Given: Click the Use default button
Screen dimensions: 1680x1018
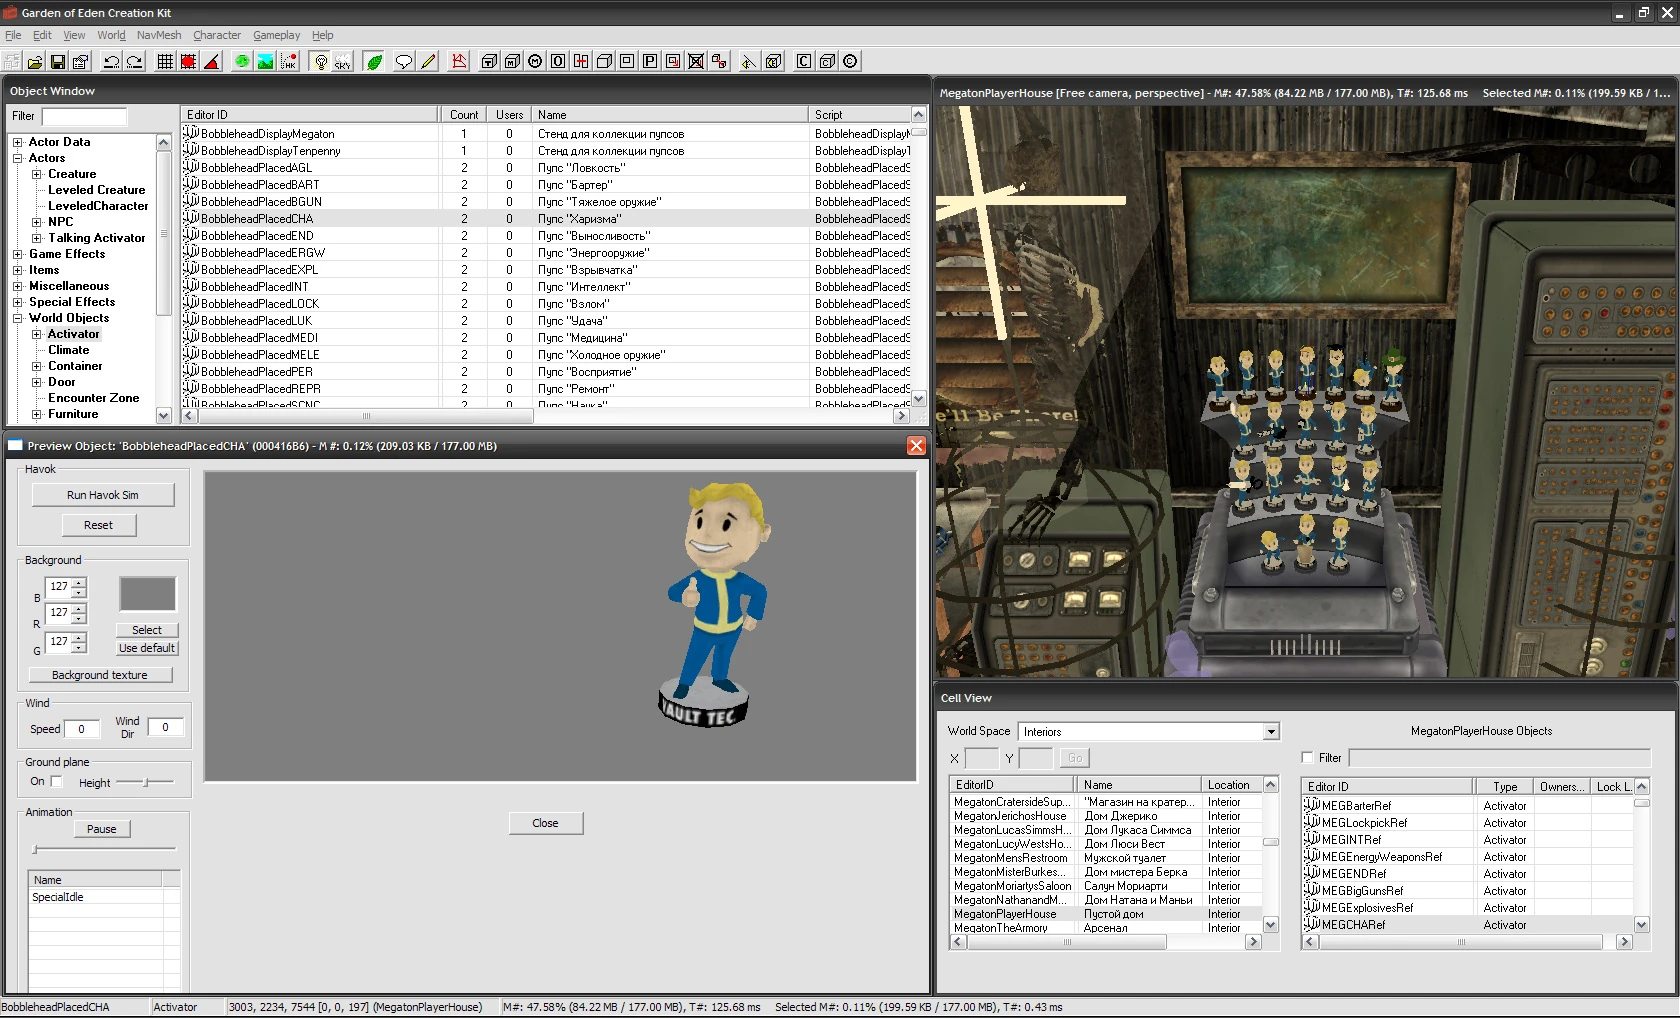Looking at the screenshot, I should pos(147,648).
